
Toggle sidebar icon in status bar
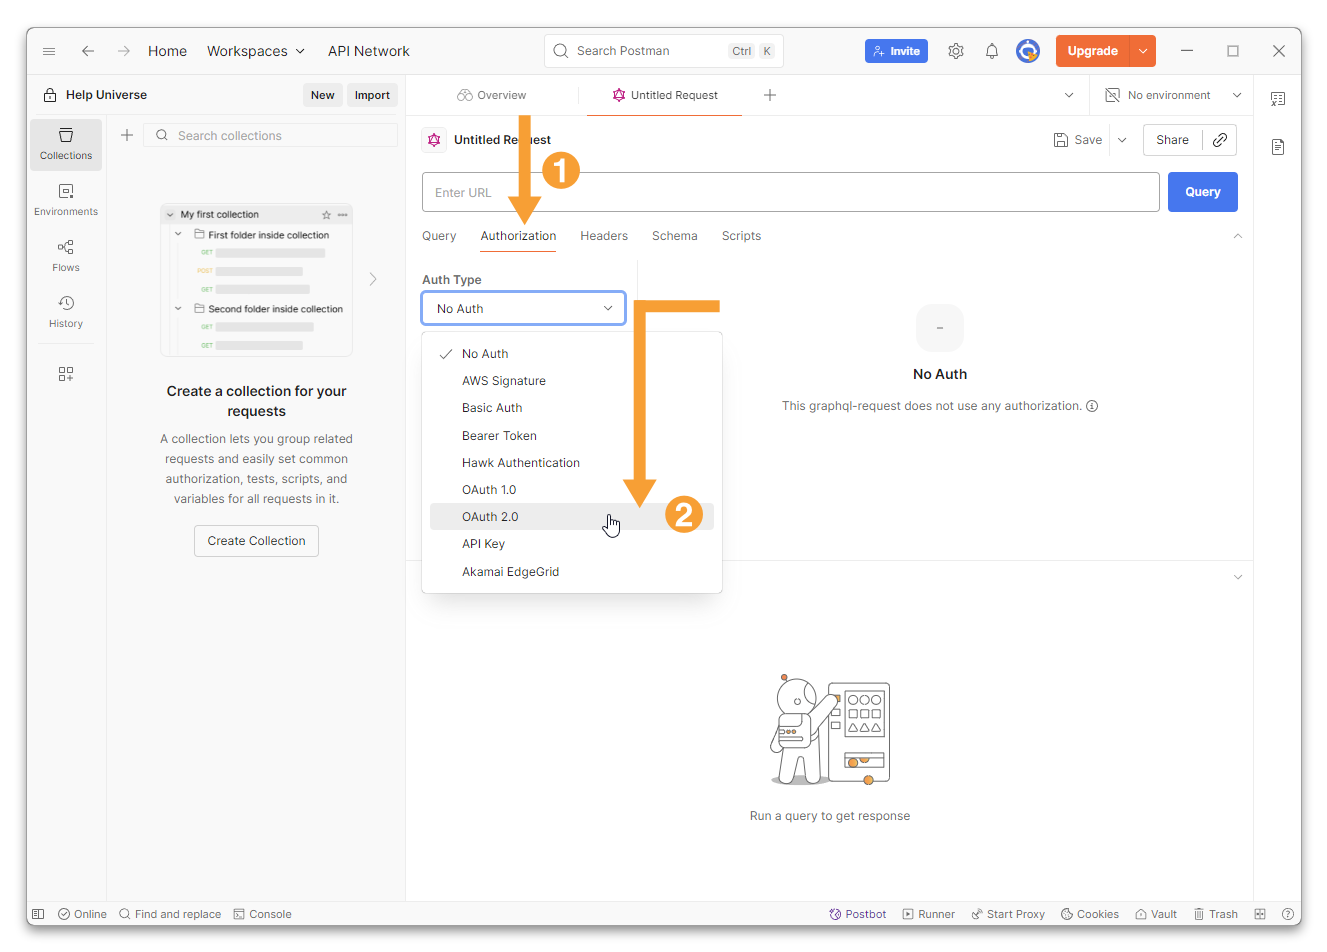[x=38, y=914]
